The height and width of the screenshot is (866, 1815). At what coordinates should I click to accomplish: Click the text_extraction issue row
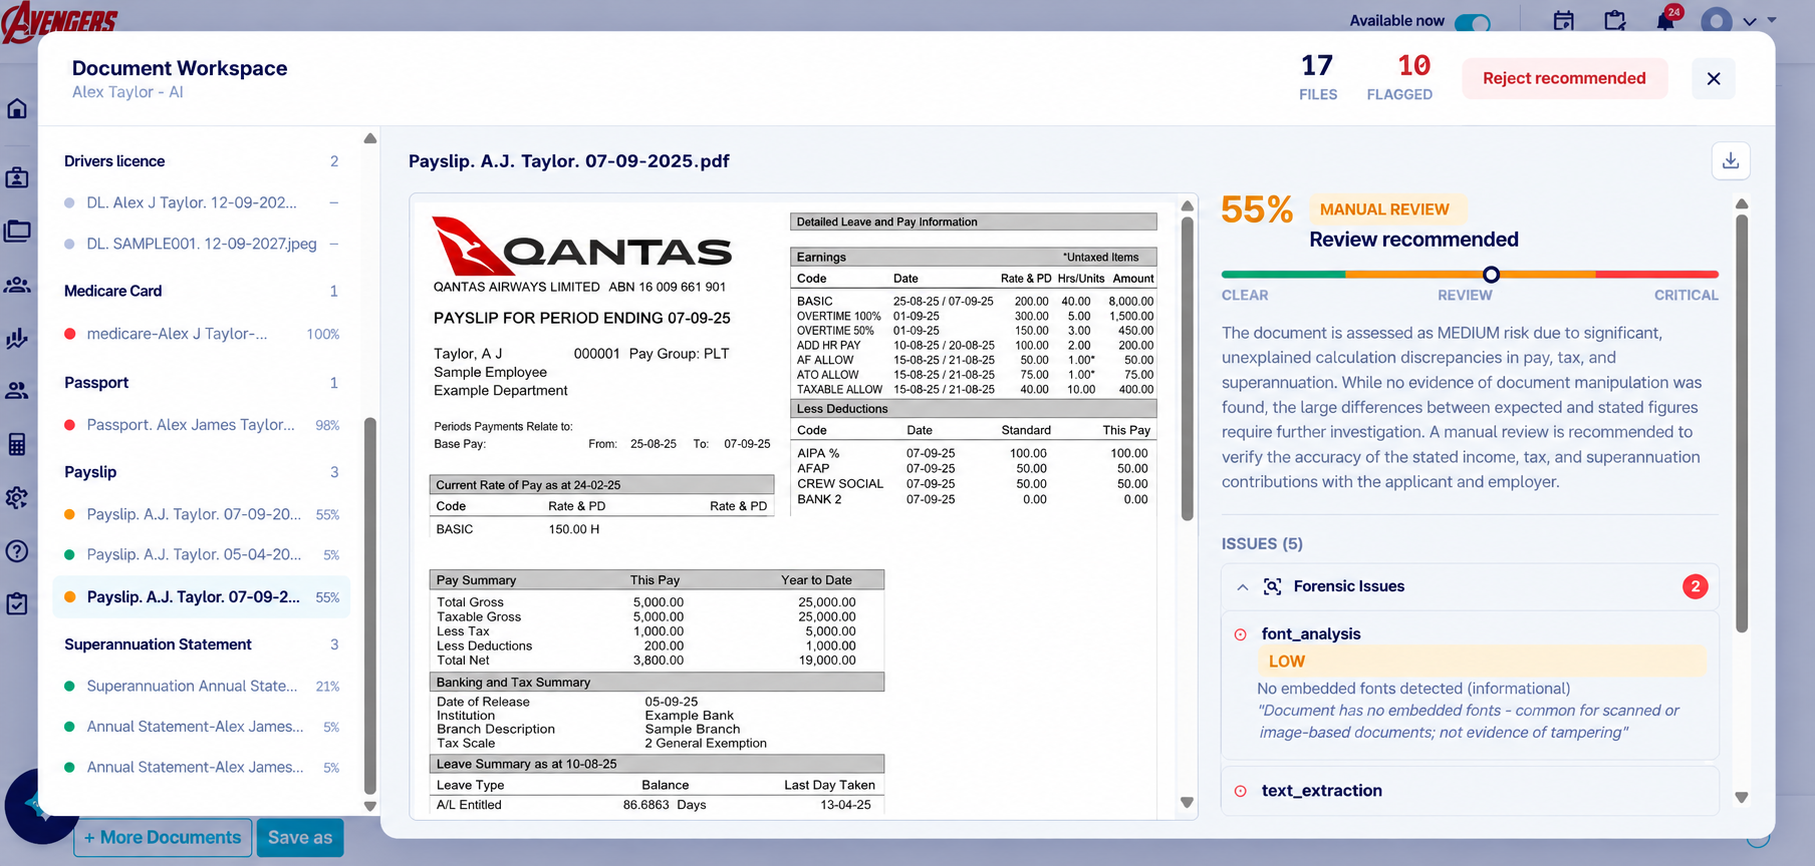(x=1469, y=791)
